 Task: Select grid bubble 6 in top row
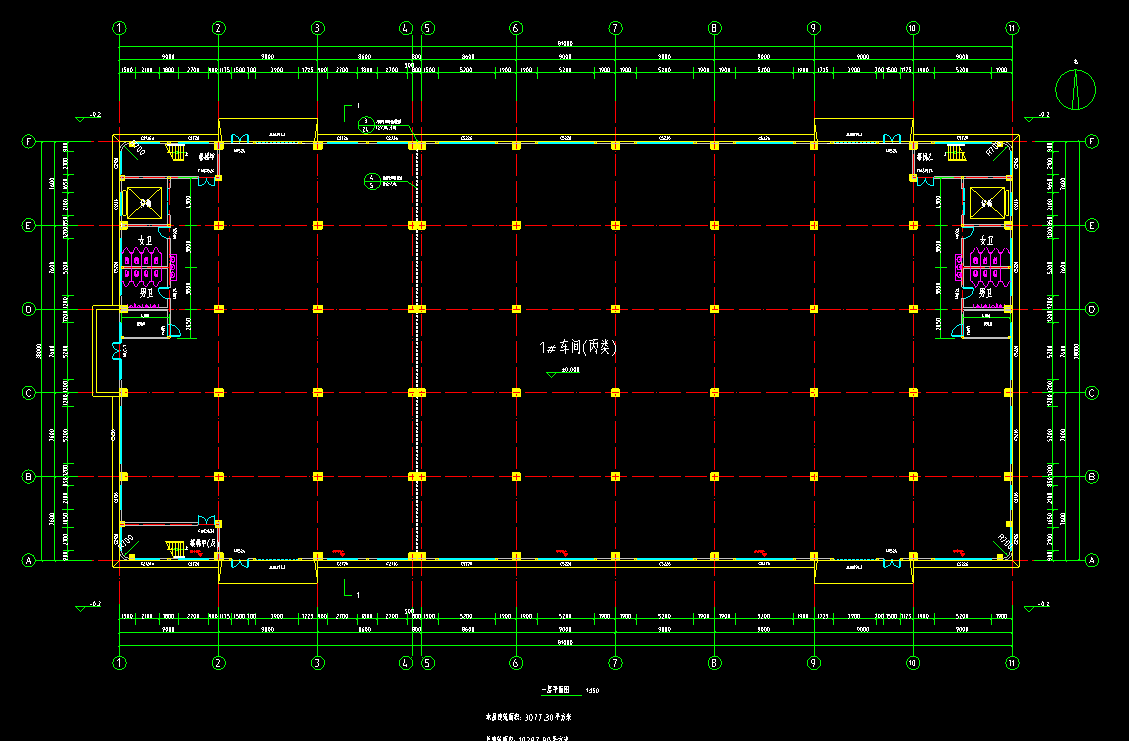point(516,28)
